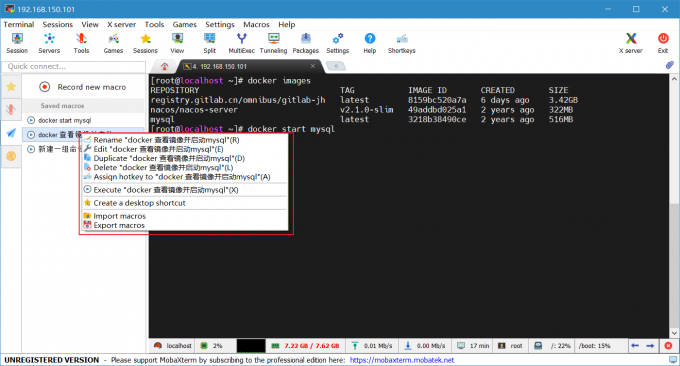Viewport: 680px width, 366px height.
Task: Open the View menu
Action: 90,24
